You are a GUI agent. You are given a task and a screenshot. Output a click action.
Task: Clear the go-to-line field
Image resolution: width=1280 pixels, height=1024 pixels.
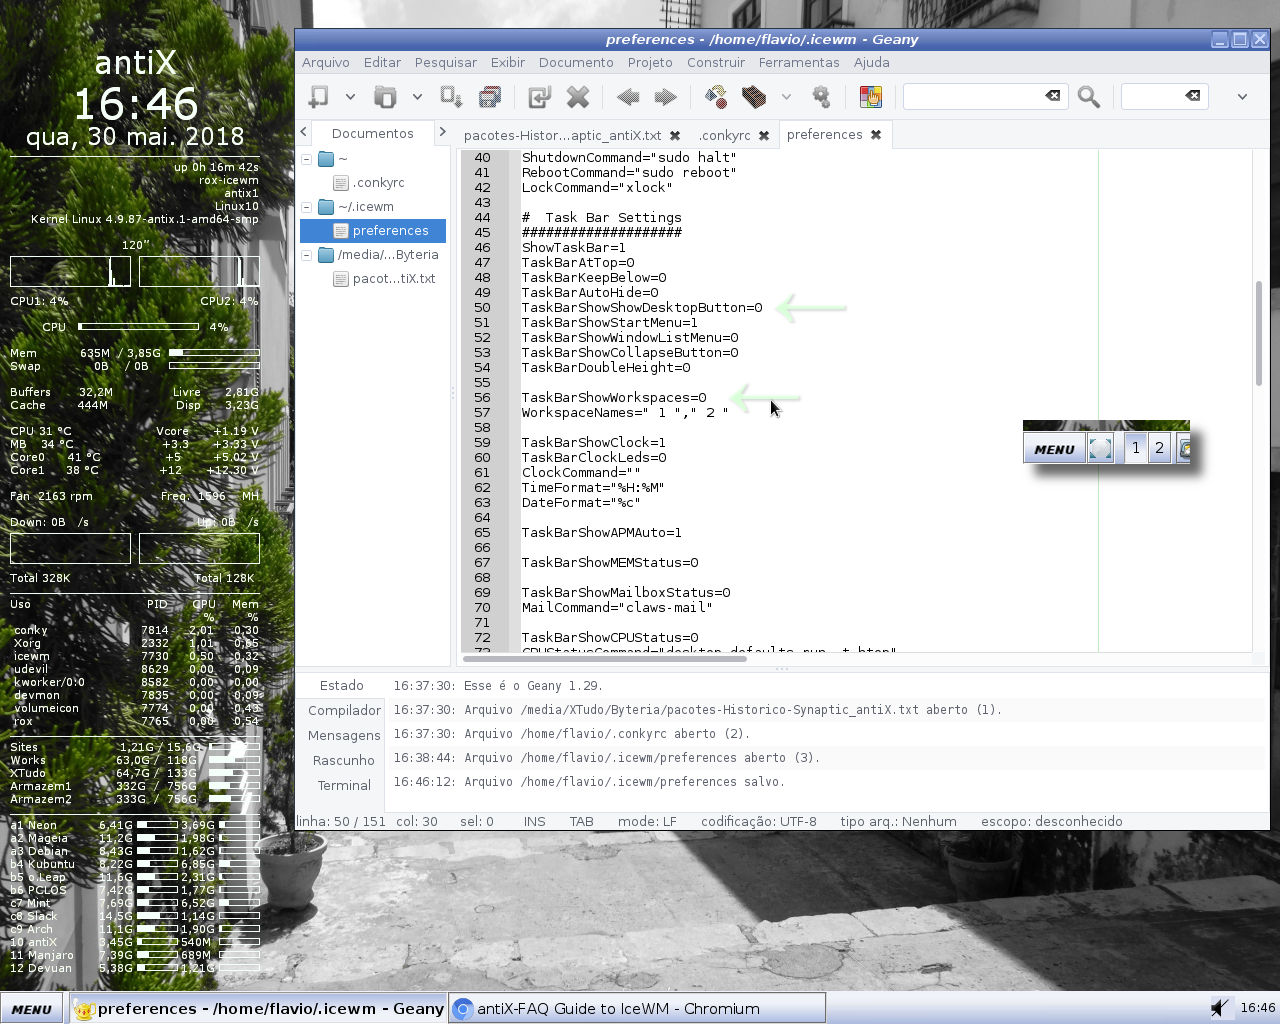click(x=1193, y=96)
